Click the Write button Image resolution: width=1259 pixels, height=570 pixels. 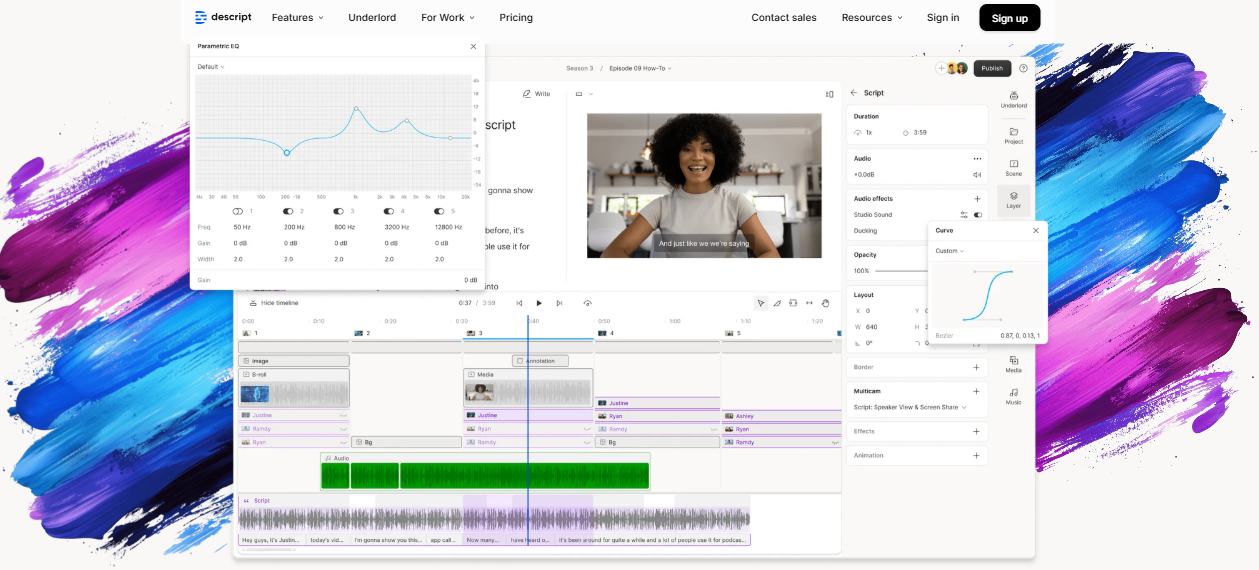pos(537,94)
